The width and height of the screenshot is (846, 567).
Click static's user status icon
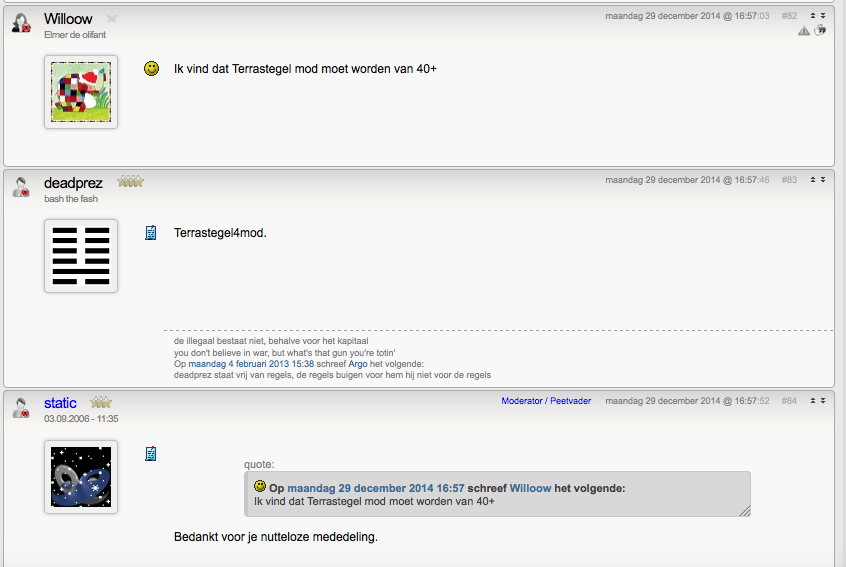pos(21,408)
